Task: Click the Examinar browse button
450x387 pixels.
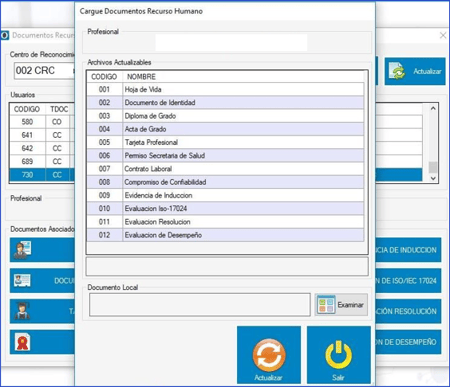Action: [x=341, y=305]
